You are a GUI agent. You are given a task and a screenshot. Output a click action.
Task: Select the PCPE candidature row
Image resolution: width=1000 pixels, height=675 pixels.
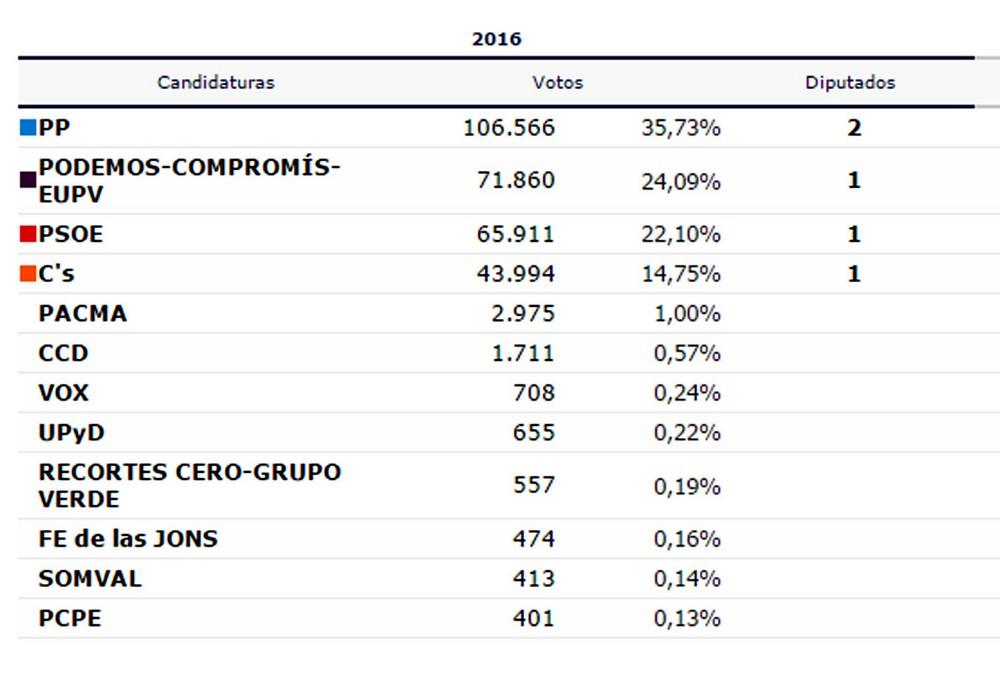coord(69,618)
